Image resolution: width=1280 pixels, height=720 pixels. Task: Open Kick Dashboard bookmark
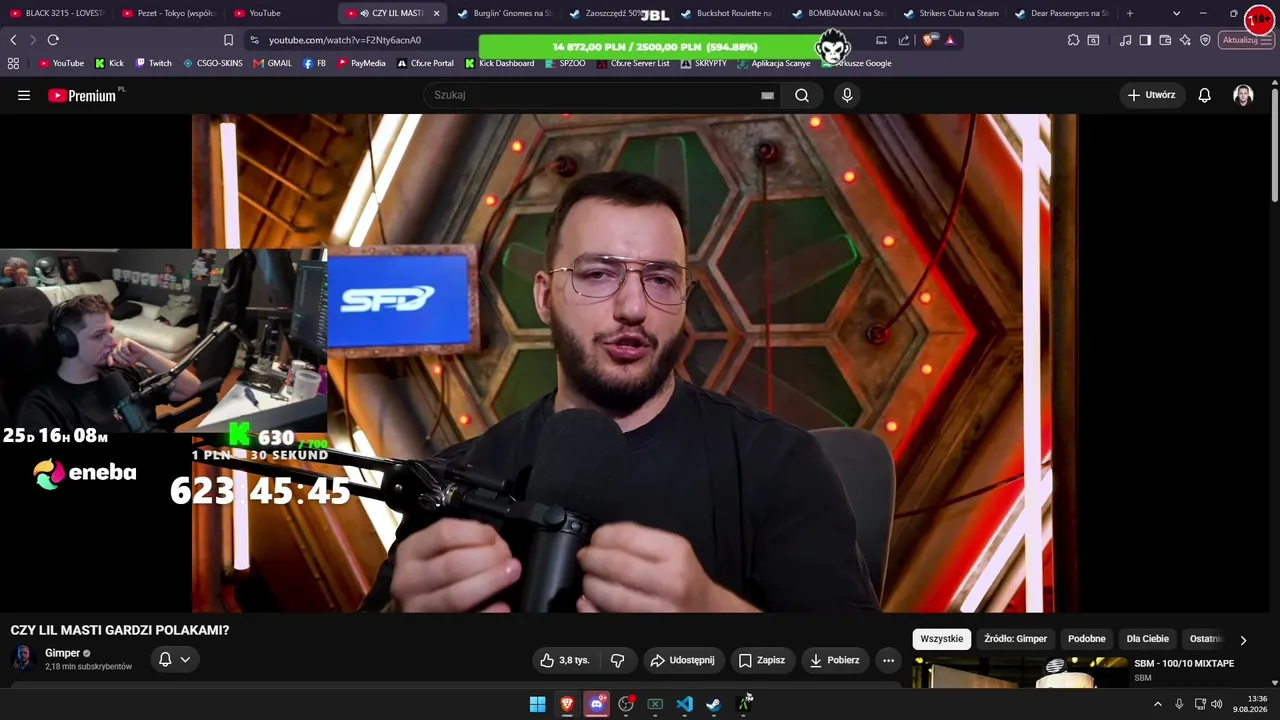[499, 63]
